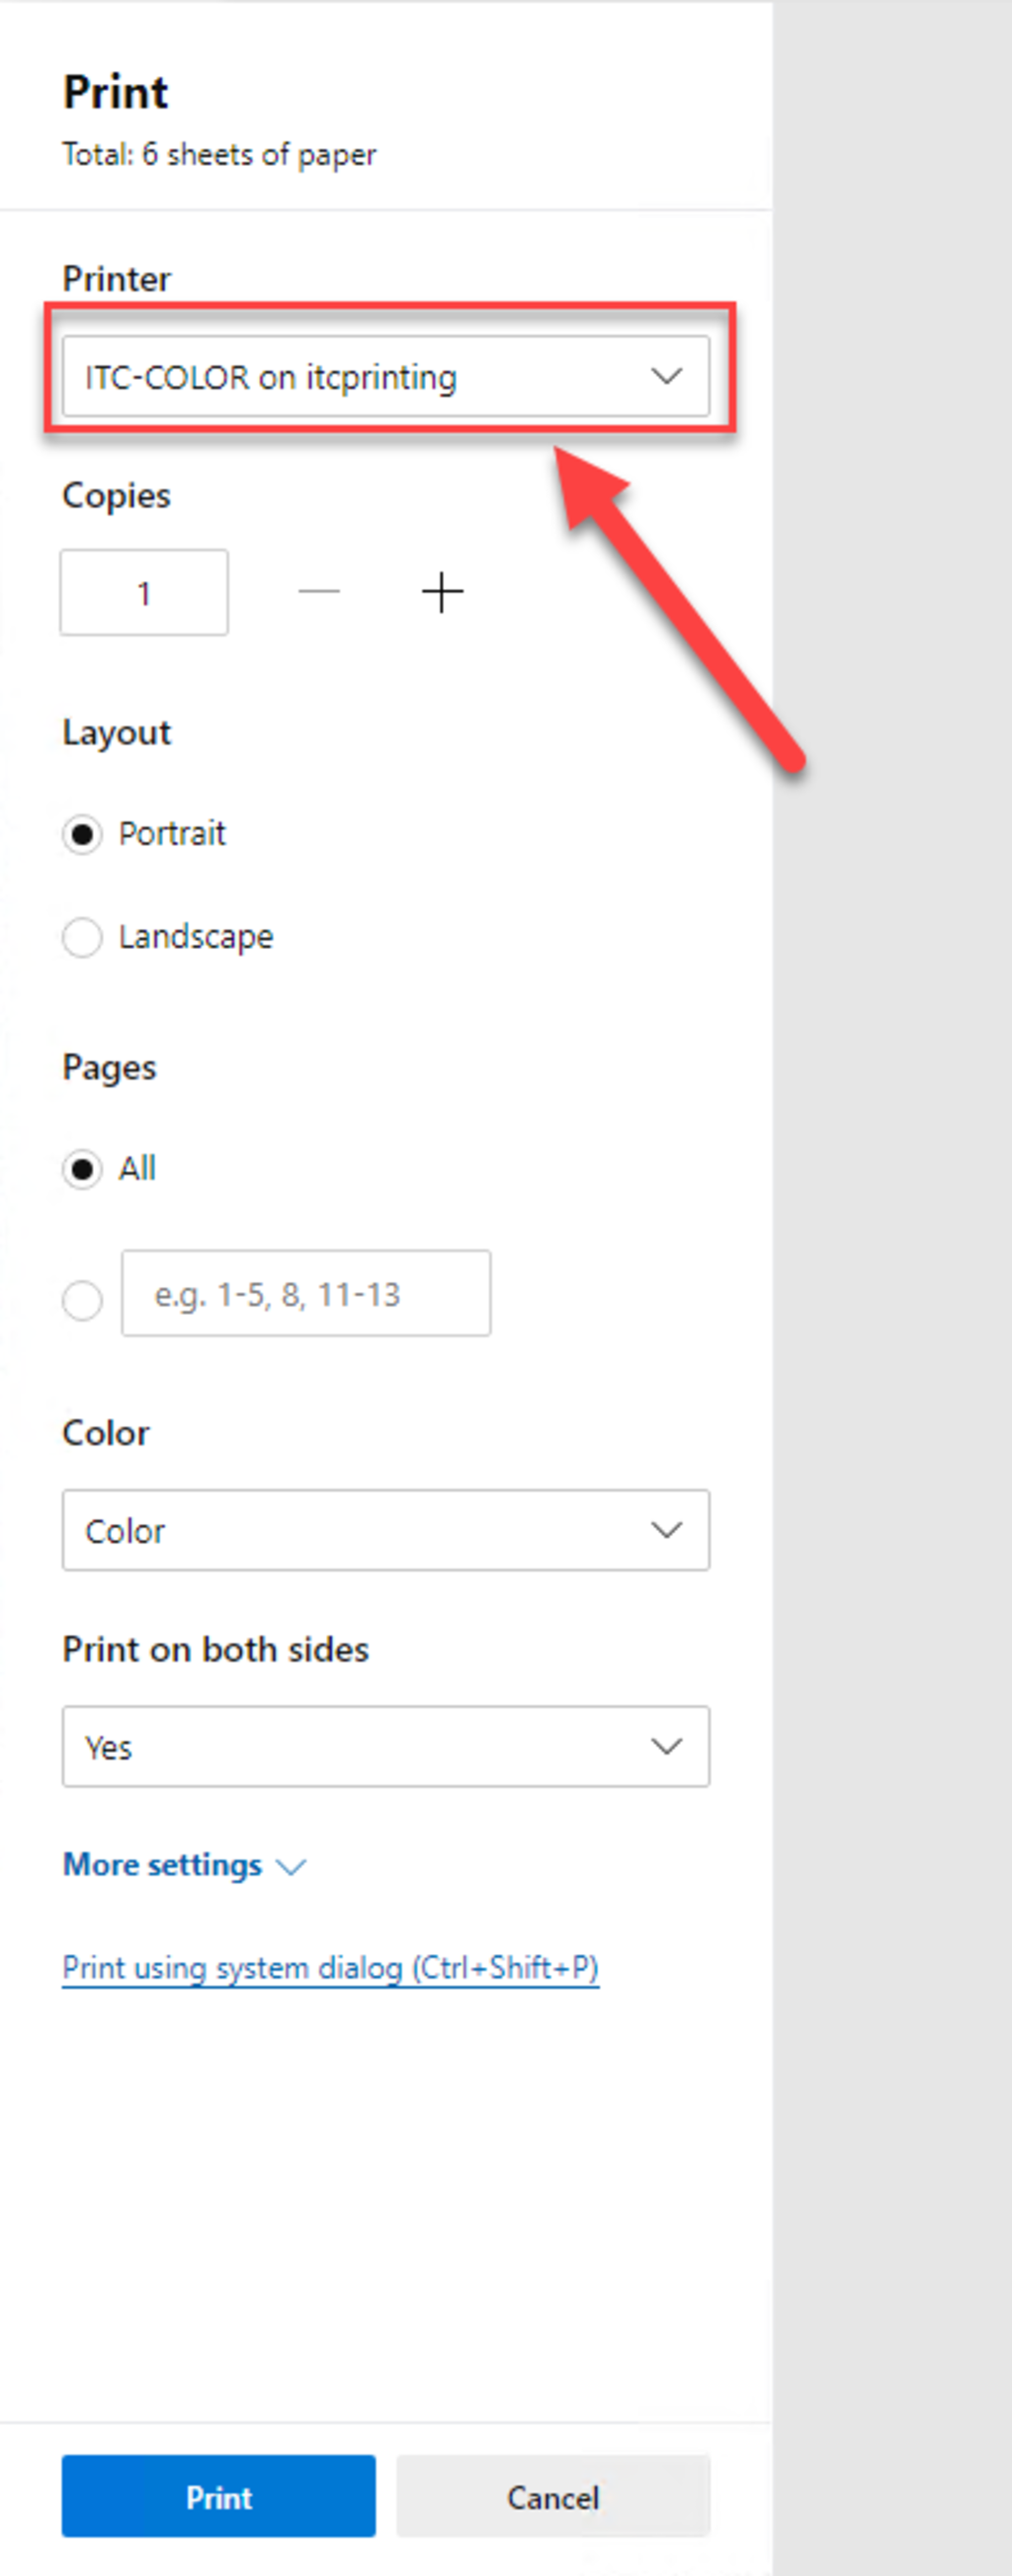The image size is (1012, 2576).
Task: Click the page range text box
Action: (x=306, y=1293)
